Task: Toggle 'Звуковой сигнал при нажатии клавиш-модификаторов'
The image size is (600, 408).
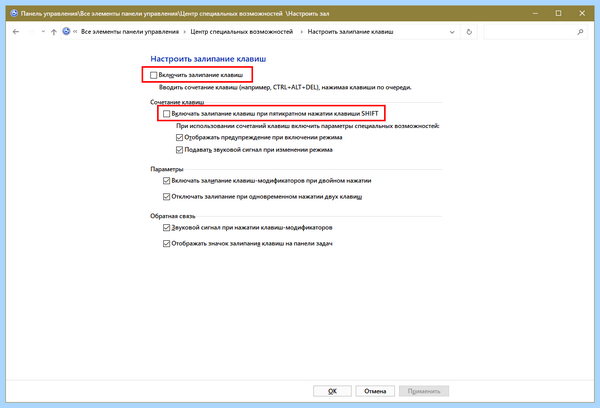Action: (x=166, y=228)
